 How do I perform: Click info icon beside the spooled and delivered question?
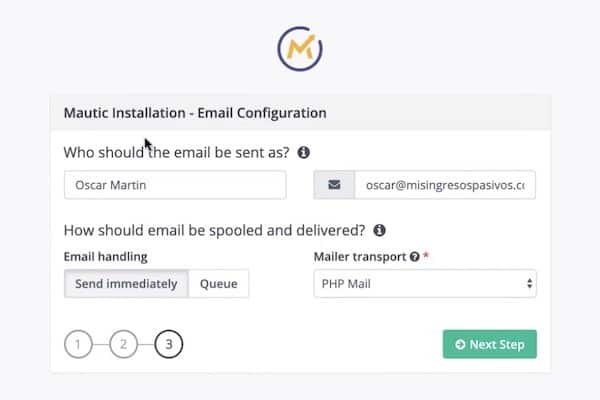[x=380, y=230]
